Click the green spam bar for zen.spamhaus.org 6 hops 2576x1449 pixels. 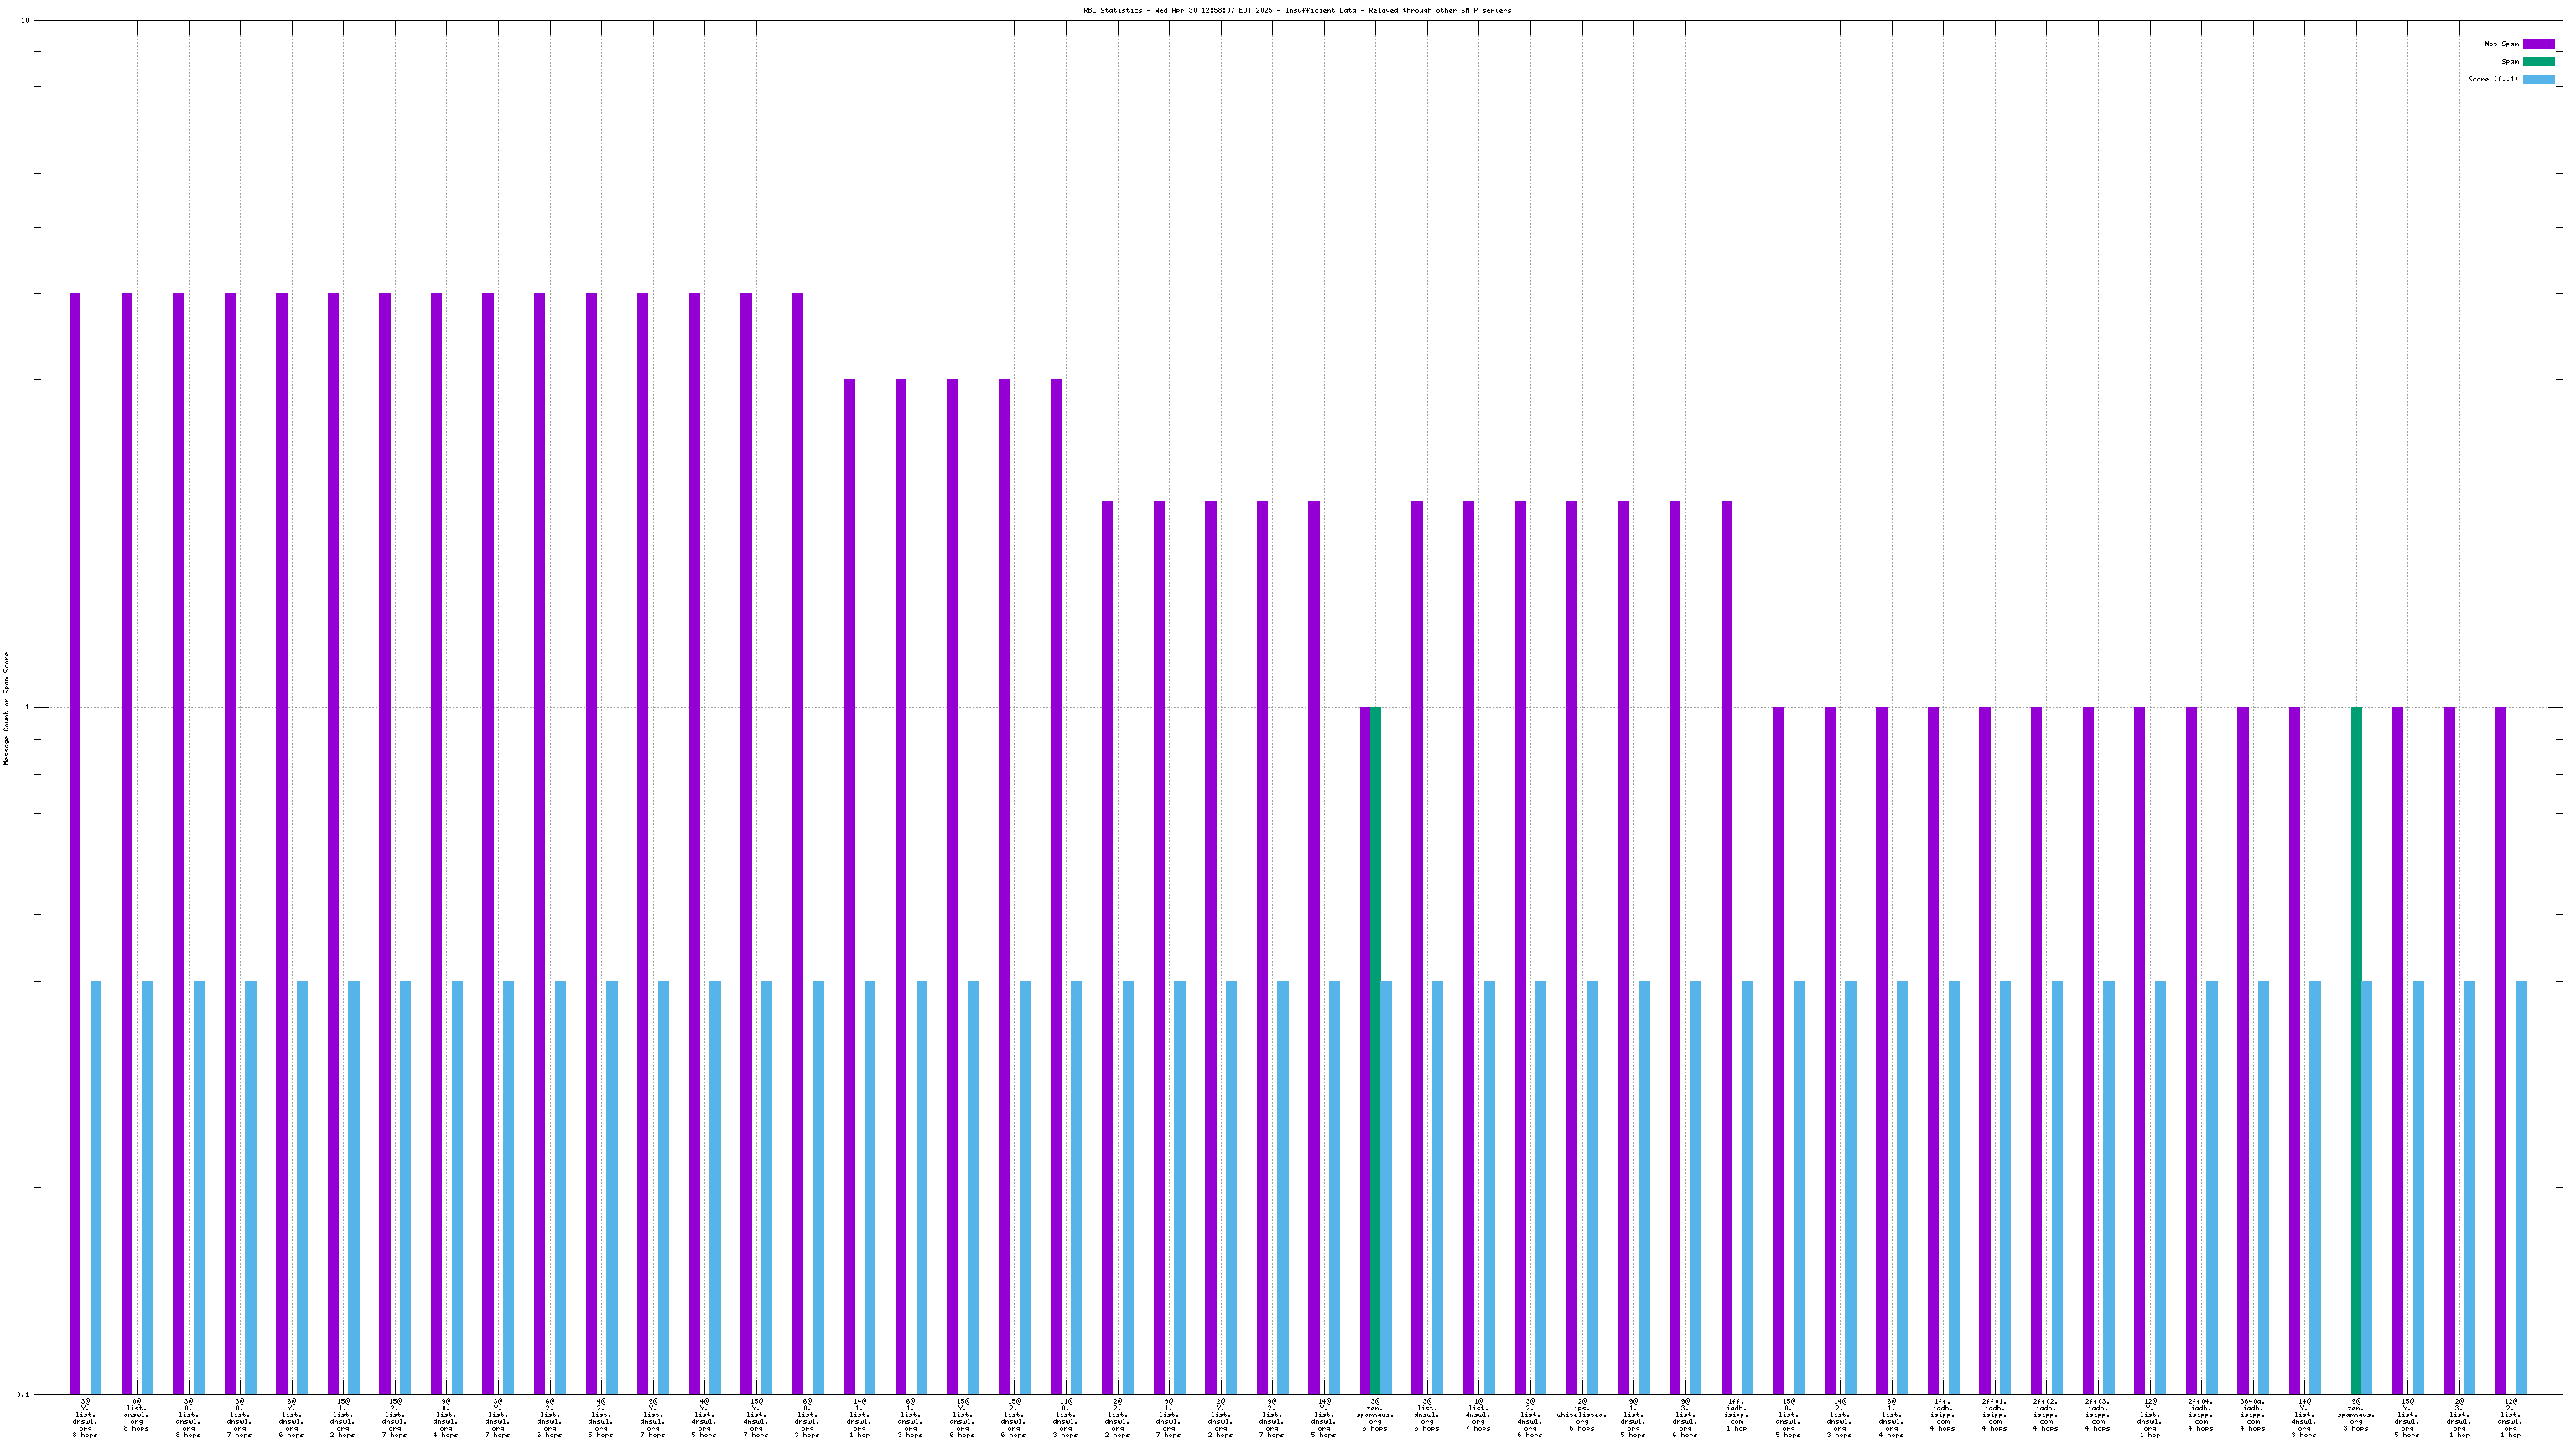click(x=1375, y=1050)
